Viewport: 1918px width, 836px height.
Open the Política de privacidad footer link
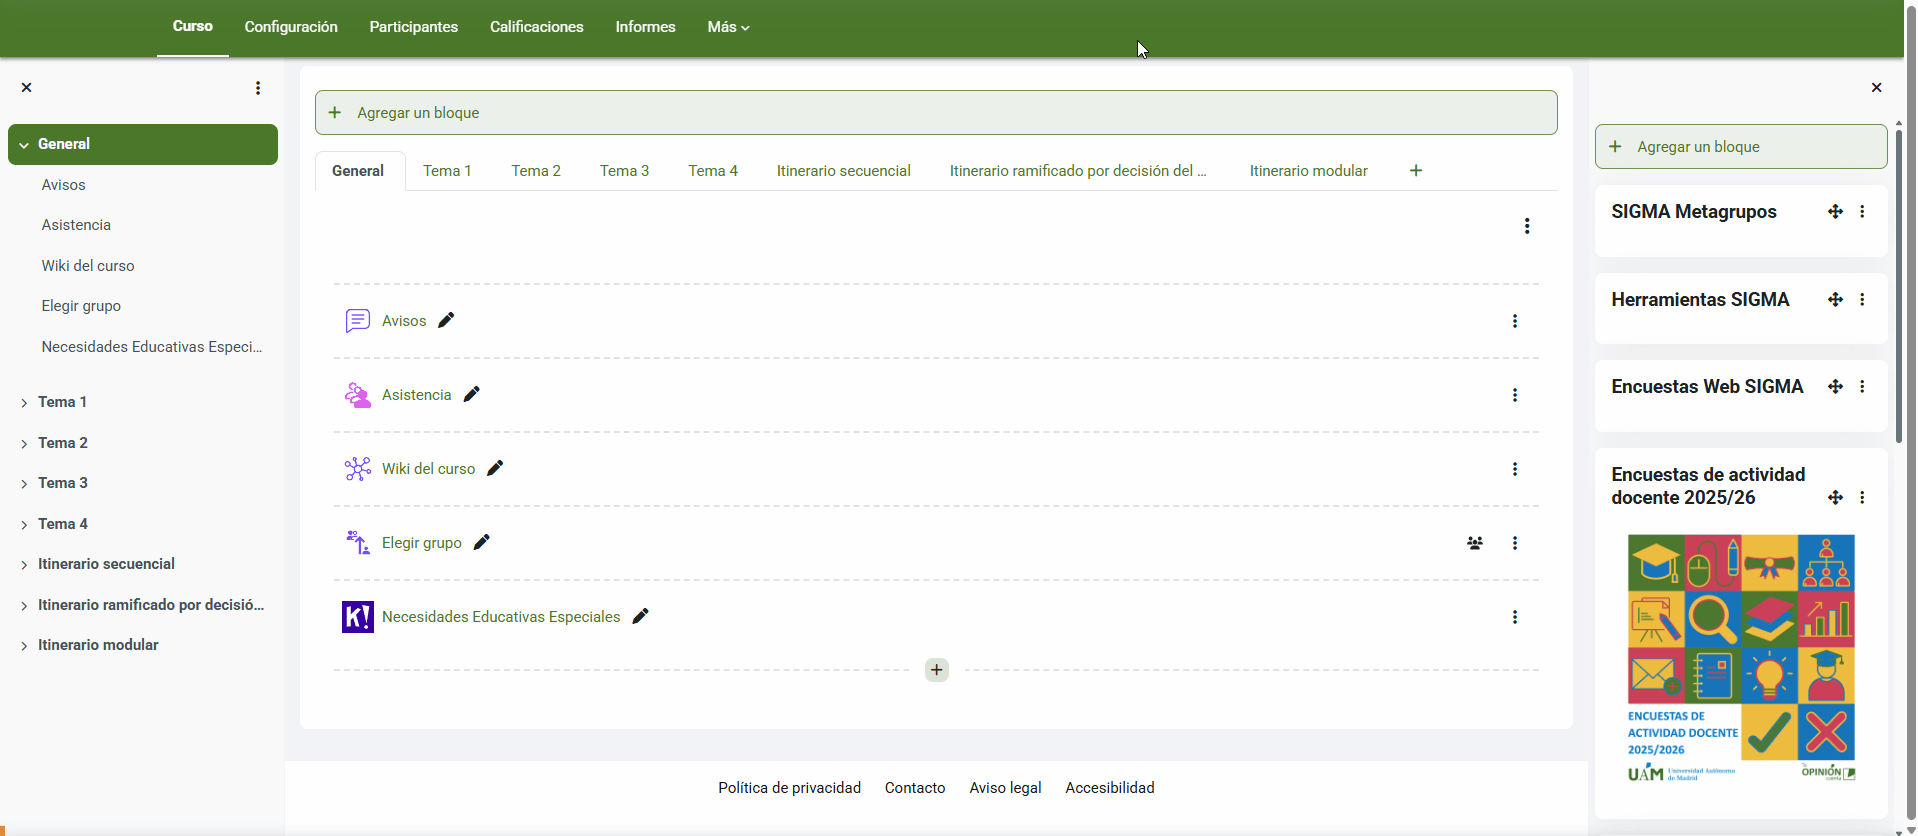pos(789,788)
